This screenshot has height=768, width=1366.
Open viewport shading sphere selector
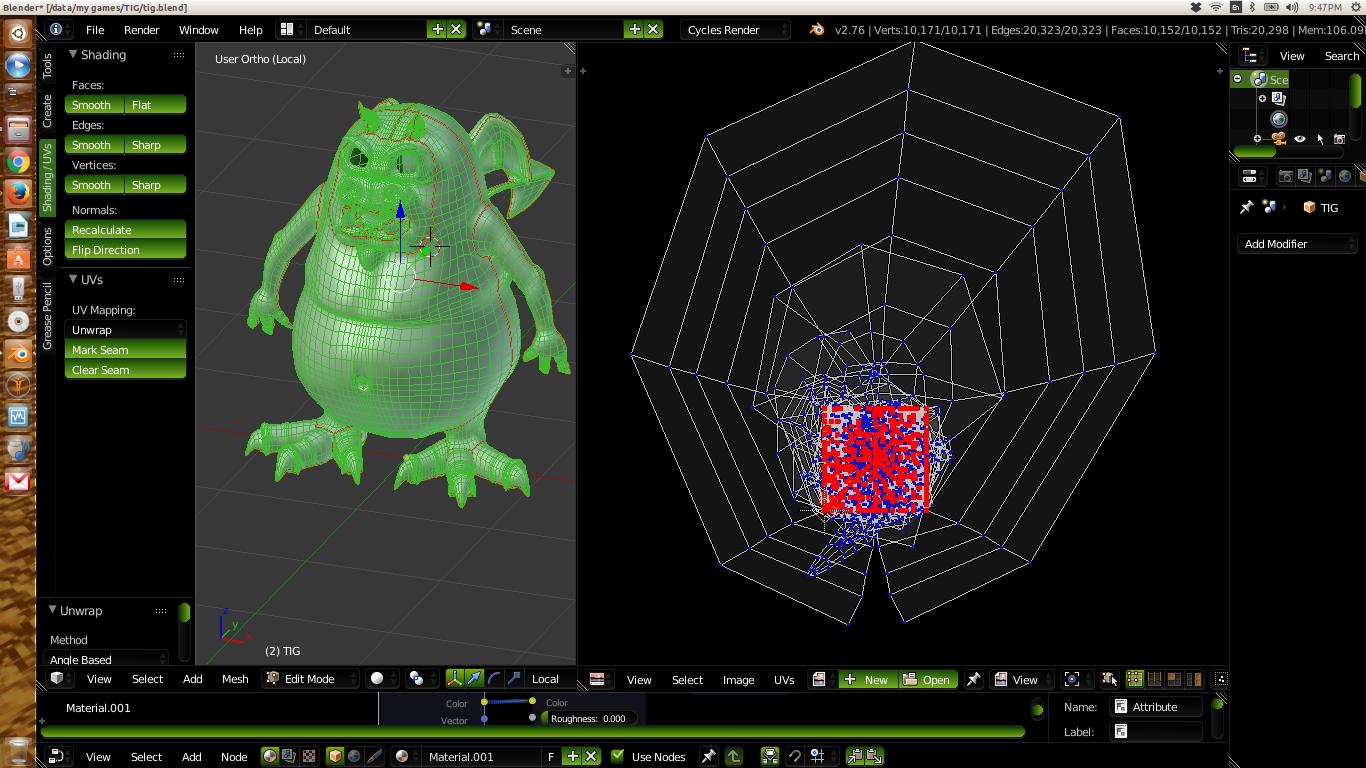pos(380,678)
